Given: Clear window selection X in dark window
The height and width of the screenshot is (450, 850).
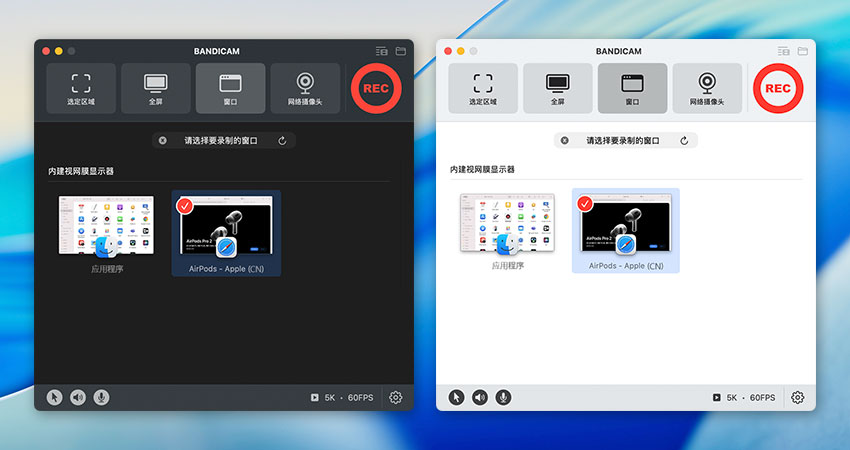Looking at the screenshot, I should (x=163, y=140).
